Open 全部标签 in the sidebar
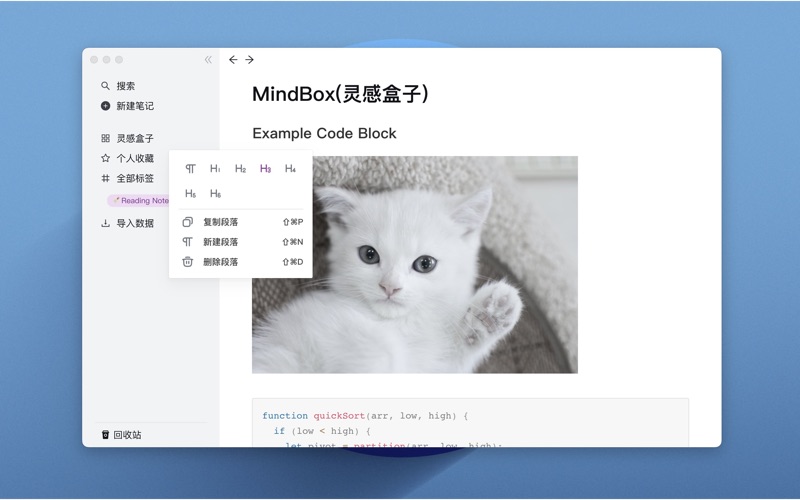This screenshot has height=500, width=800. [135, 178]
